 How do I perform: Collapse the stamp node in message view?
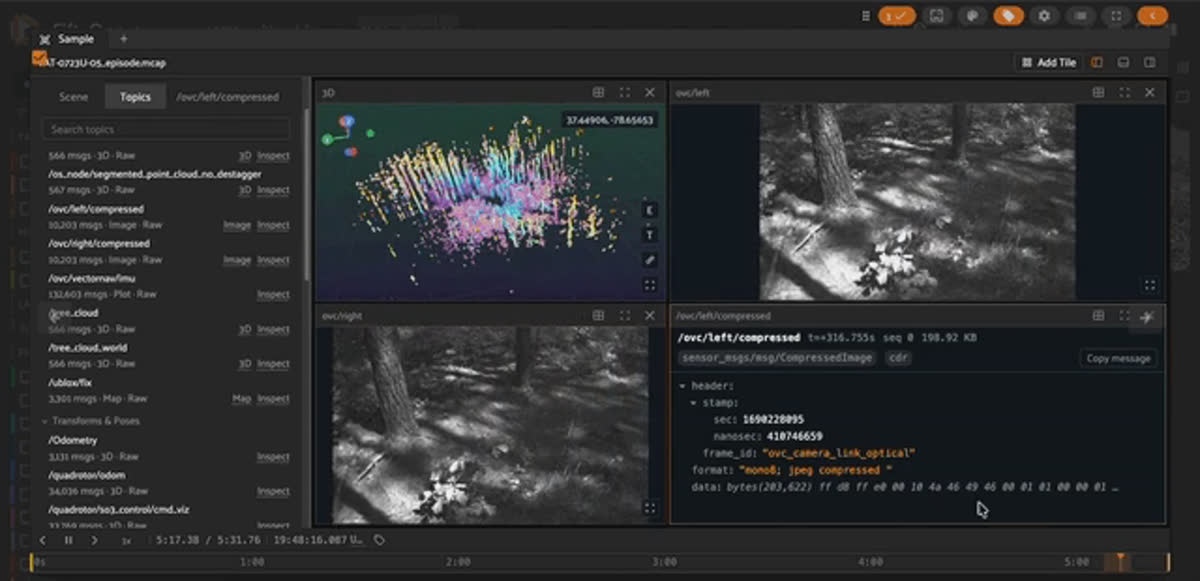[x=693, y=403]
